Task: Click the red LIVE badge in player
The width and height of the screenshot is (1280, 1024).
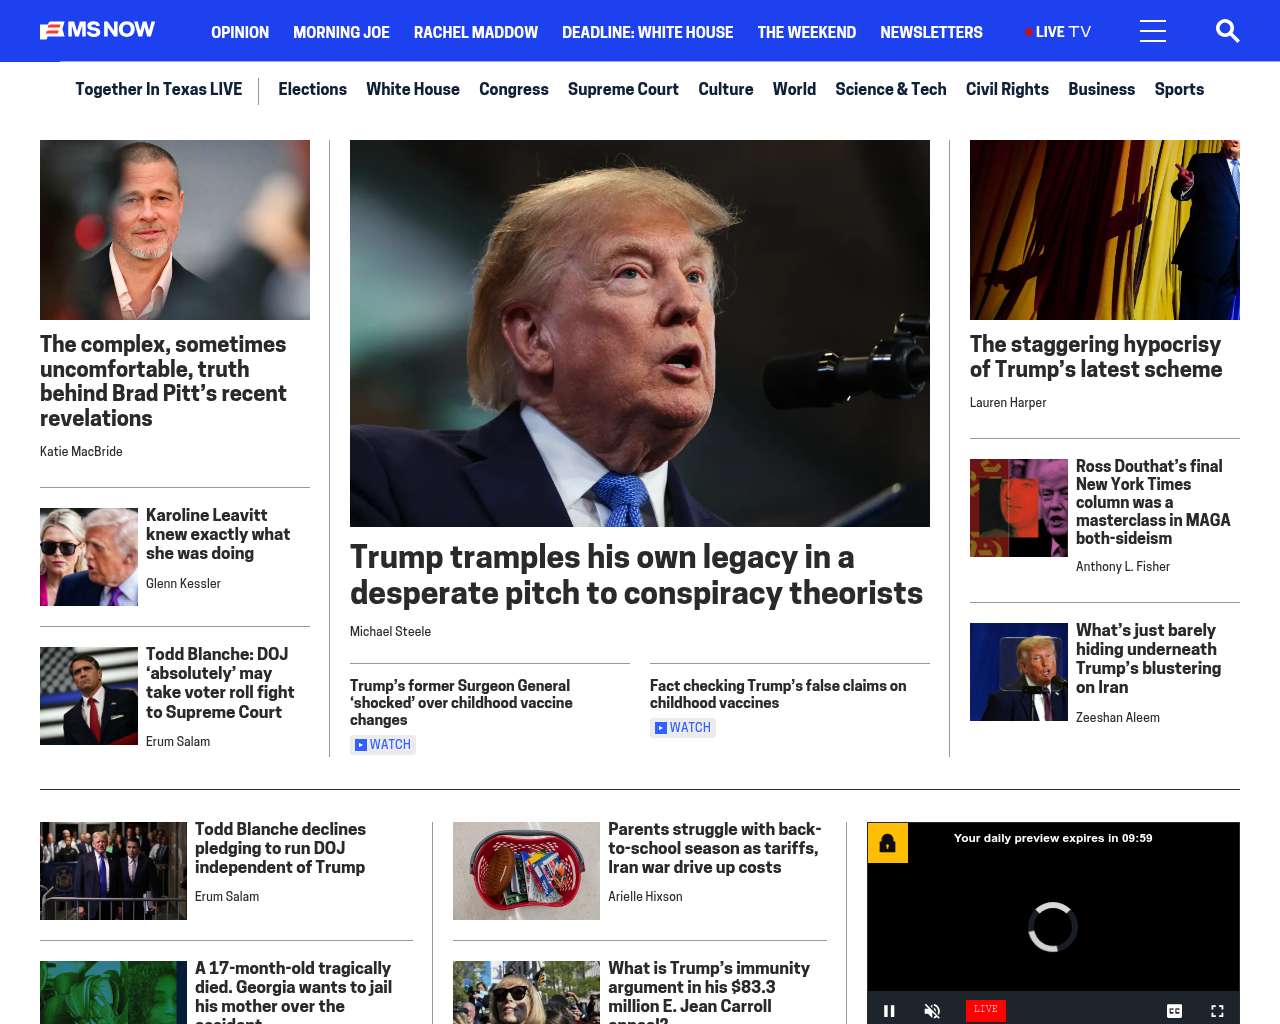Action: (x=985, y=1009)
